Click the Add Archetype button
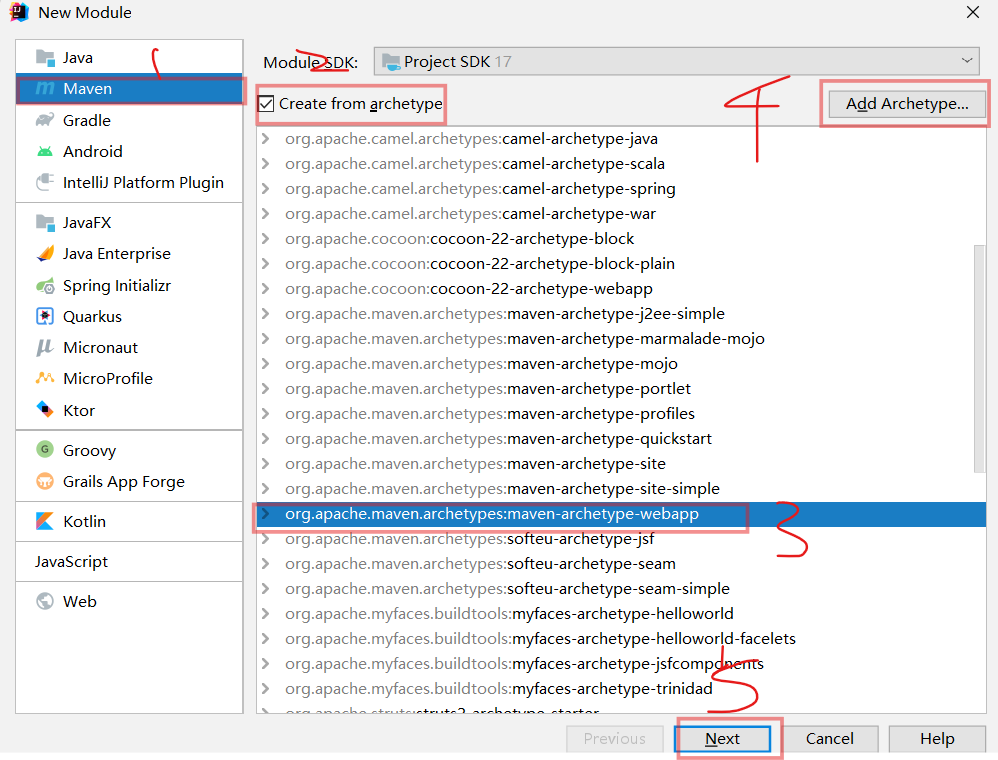Viewport: 998px width, 760px height. pos(906,104)
